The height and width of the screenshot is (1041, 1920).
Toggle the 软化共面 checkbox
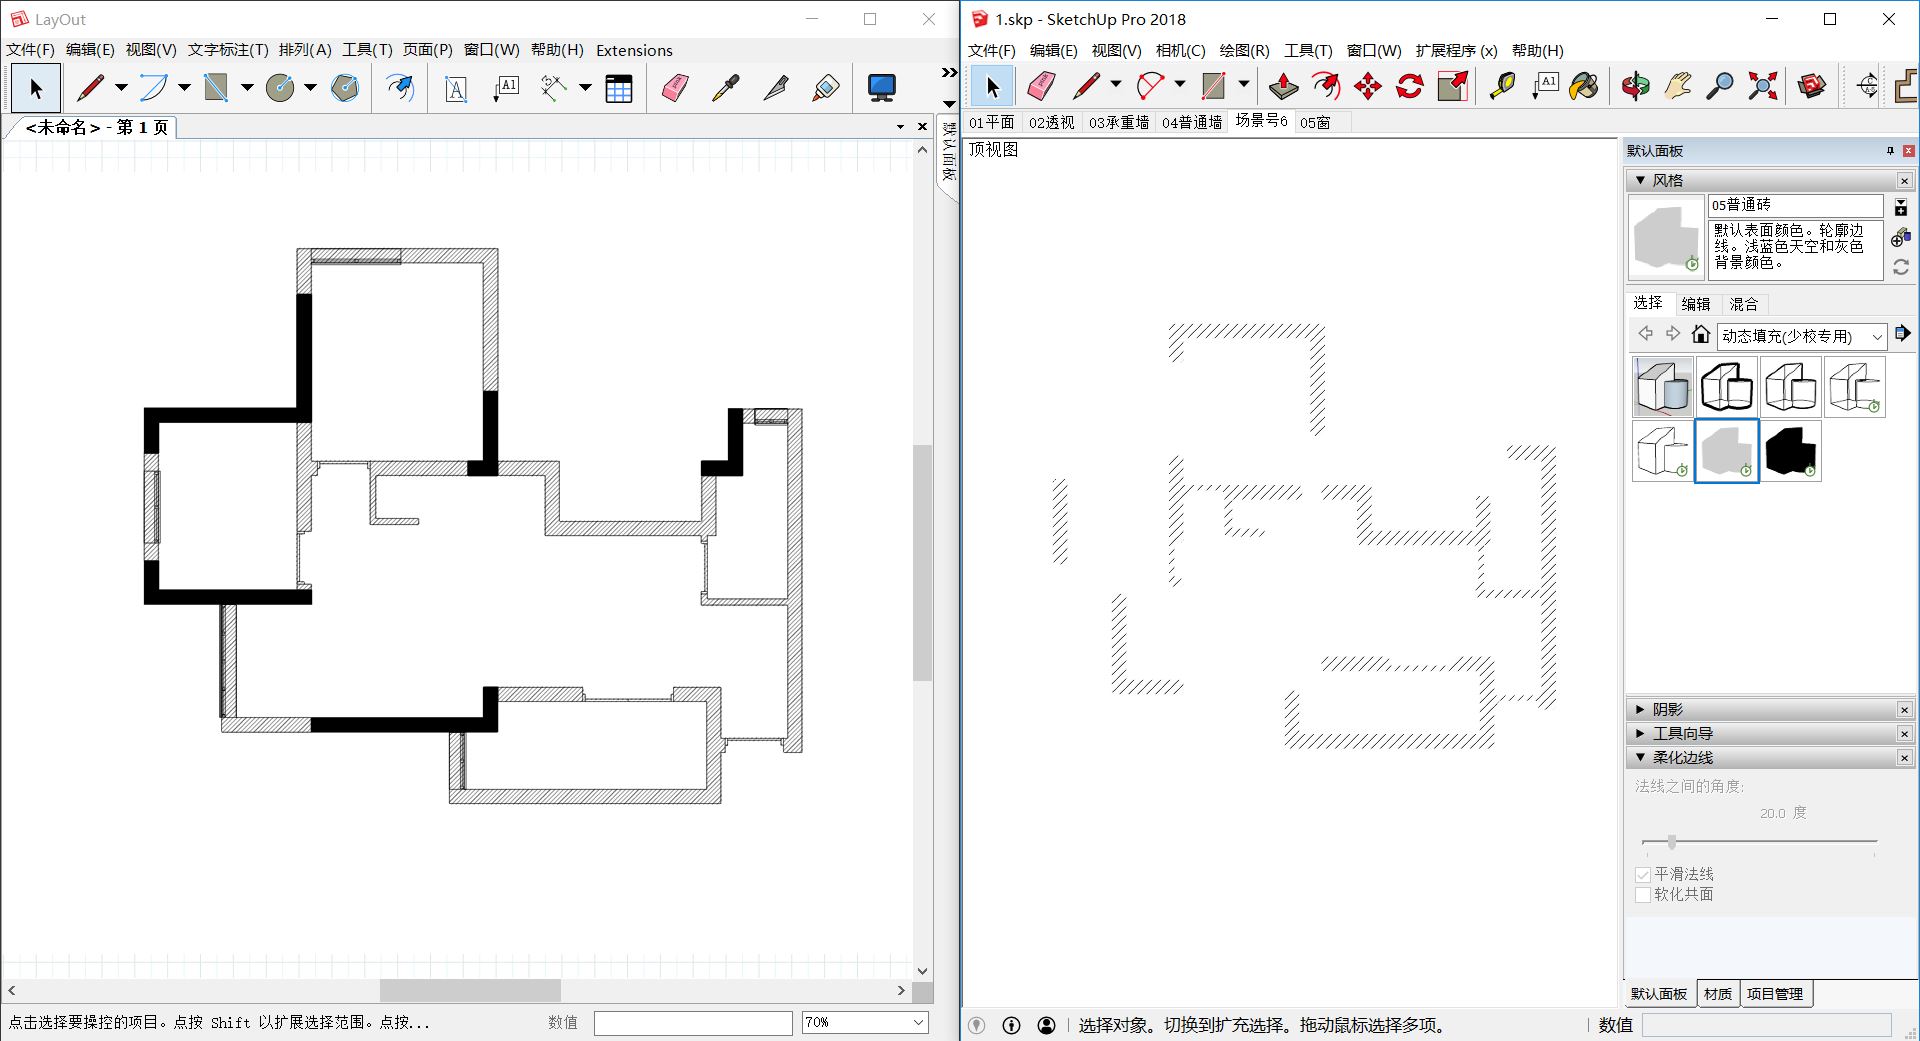1642,895
